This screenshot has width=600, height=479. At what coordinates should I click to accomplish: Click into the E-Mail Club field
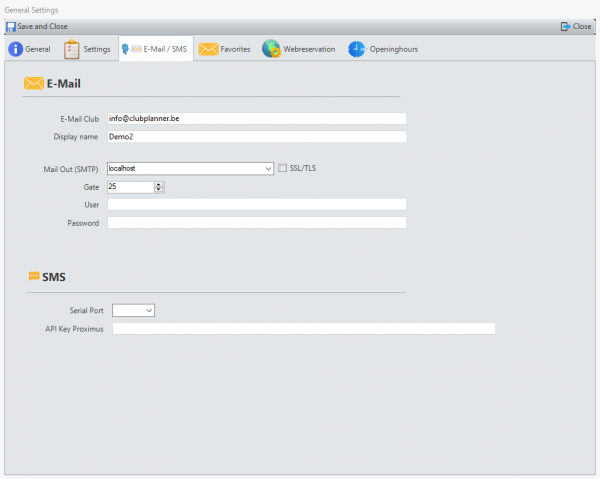pos(256,118)
